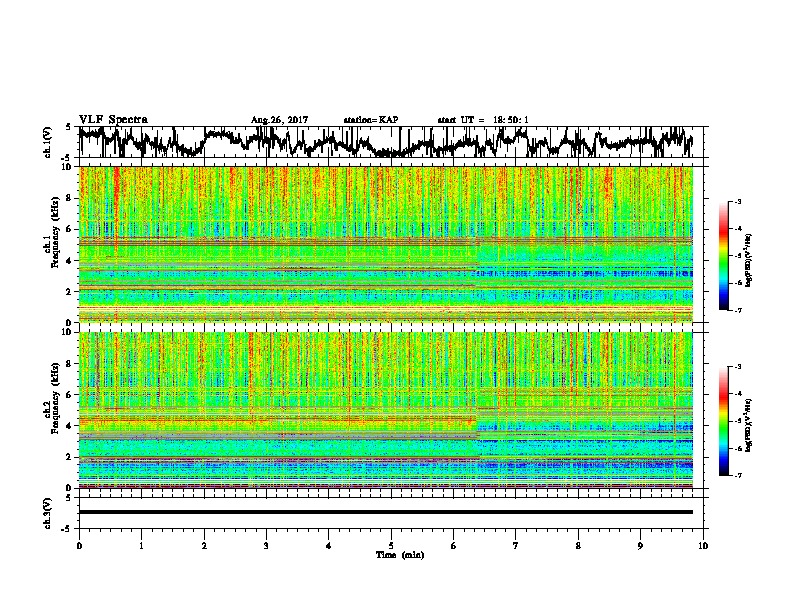Click the "9" tick on Time axis

640,546
